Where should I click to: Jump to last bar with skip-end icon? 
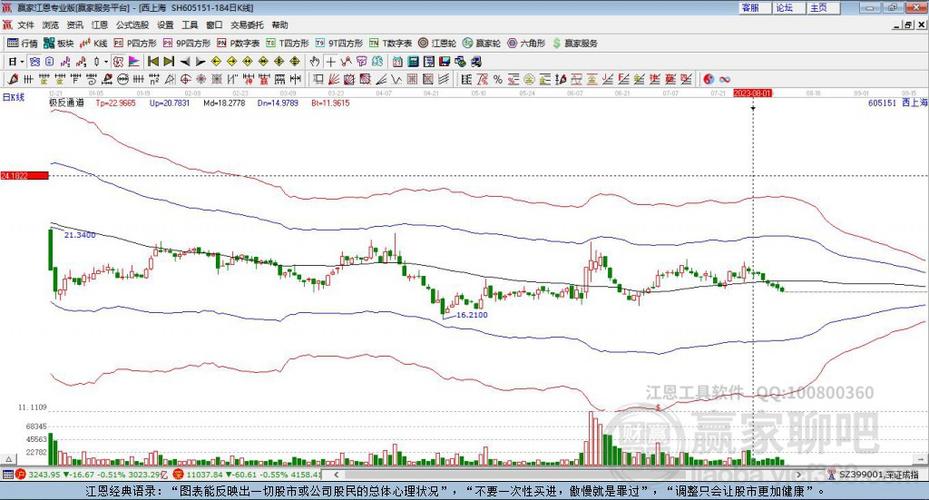[x=169, y=62]
